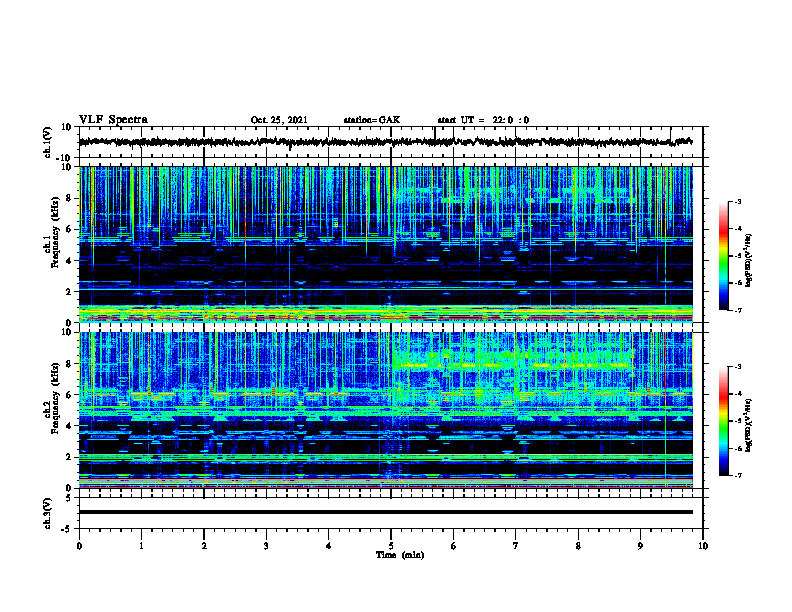Viewport: 792px width, 612px height.
Task: Click the ch.1 colorbar log(PSD) label
Action: tap(748, 261)
